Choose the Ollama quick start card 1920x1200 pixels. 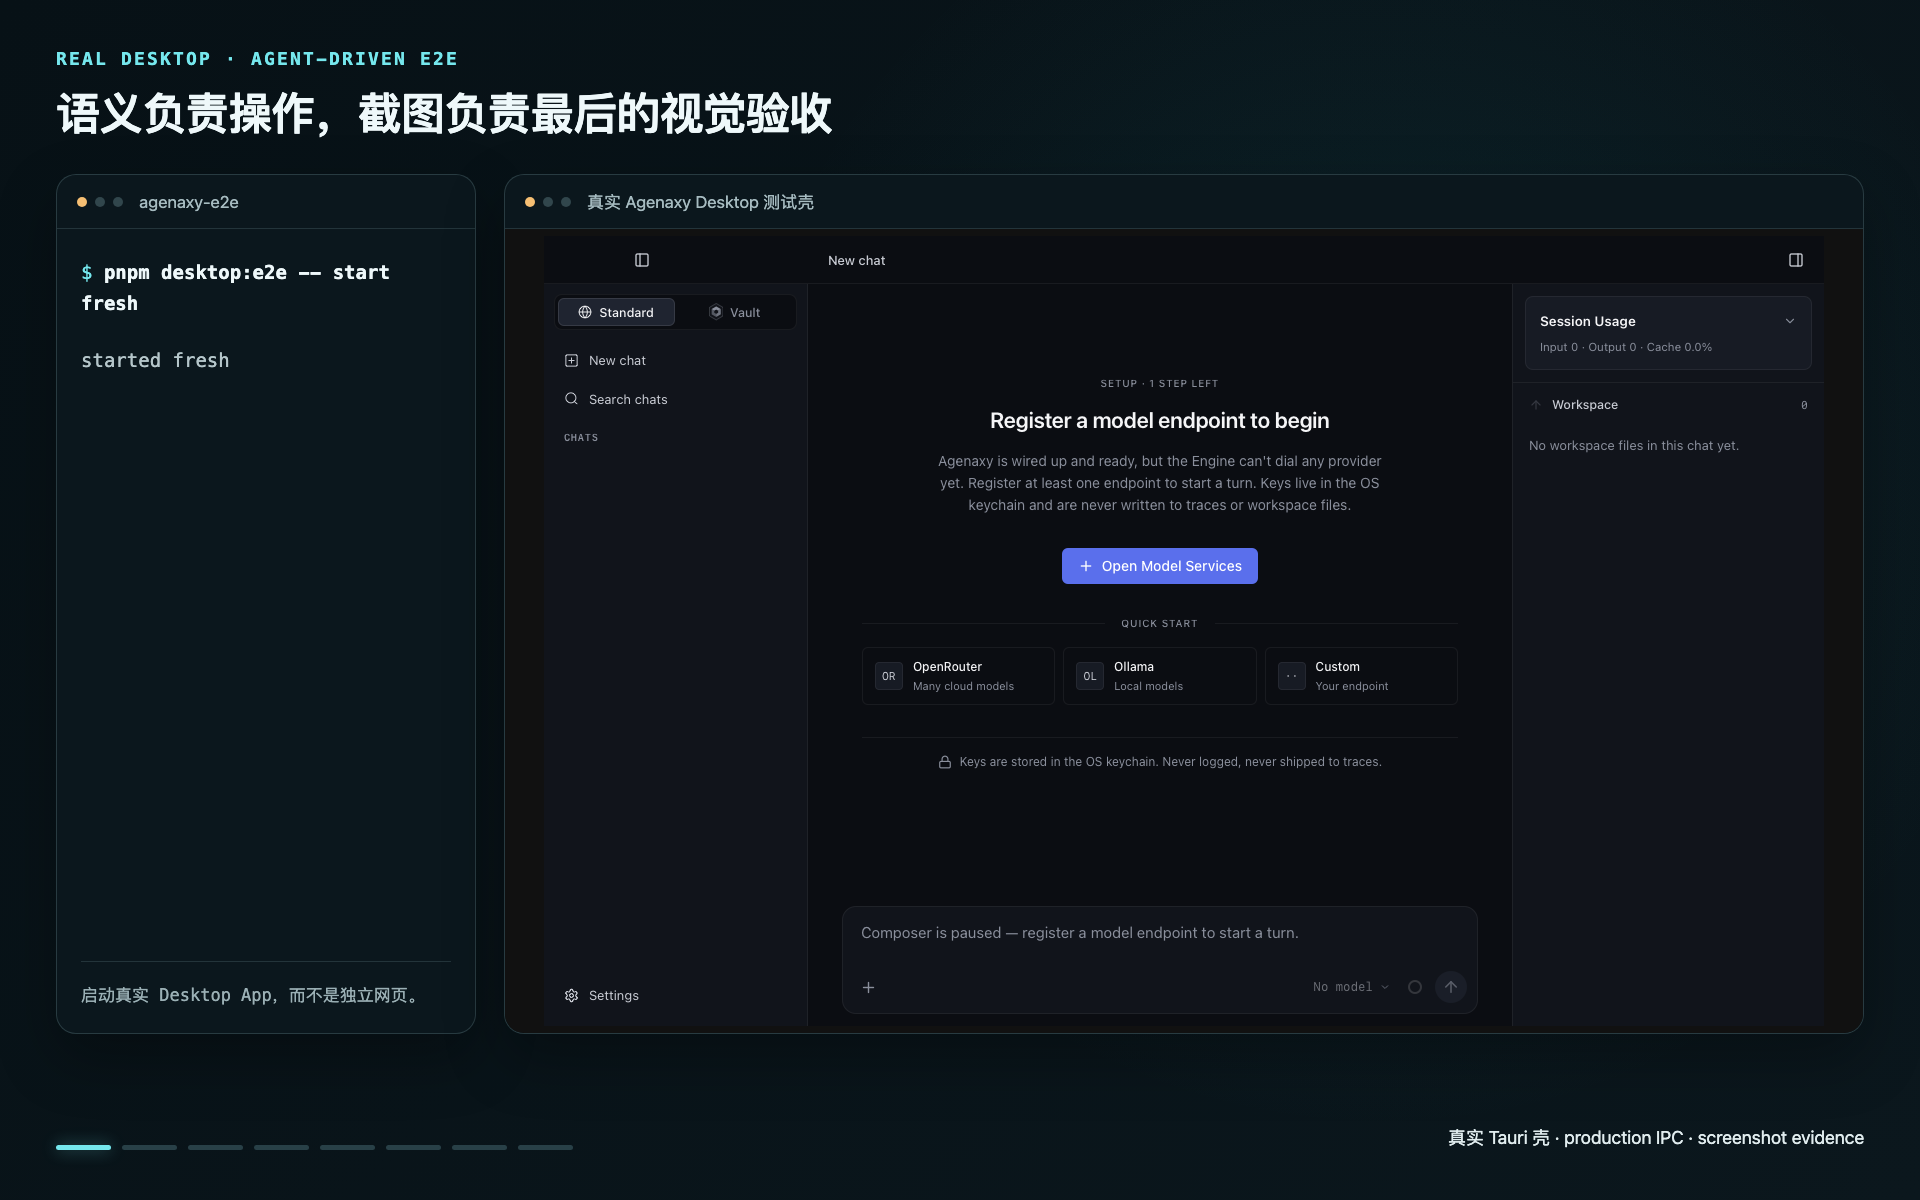tap(1159, 676)
